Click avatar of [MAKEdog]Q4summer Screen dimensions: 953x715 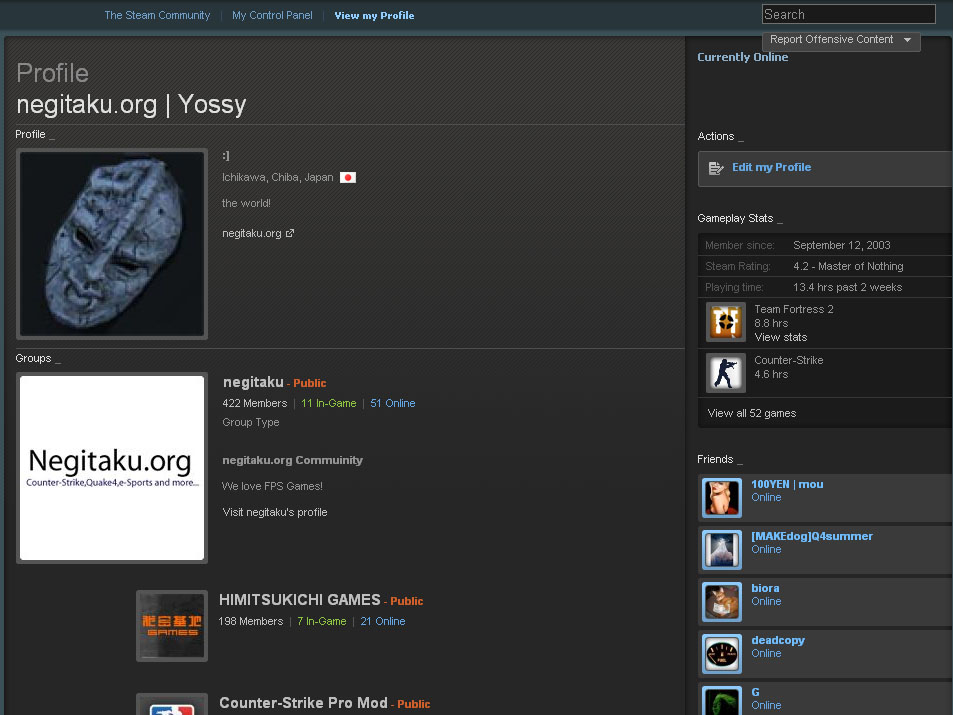(722, 550)
